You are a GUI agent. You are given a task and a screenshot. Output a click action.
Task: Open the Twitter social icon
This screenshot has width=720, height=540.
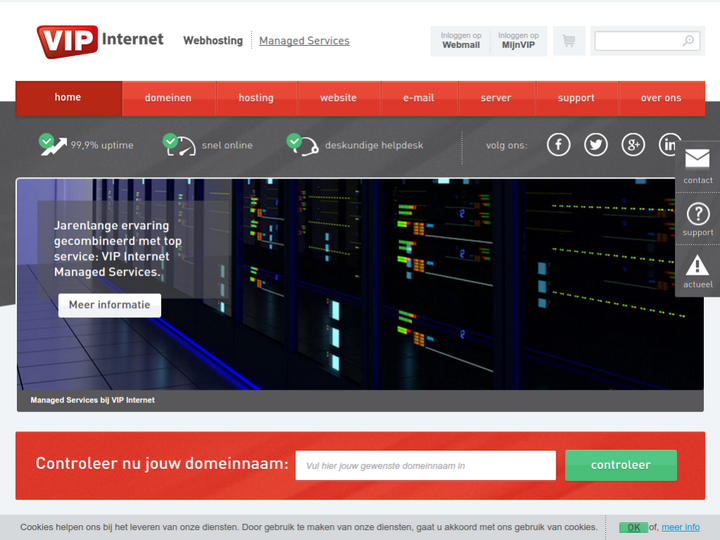coord(596,145)
